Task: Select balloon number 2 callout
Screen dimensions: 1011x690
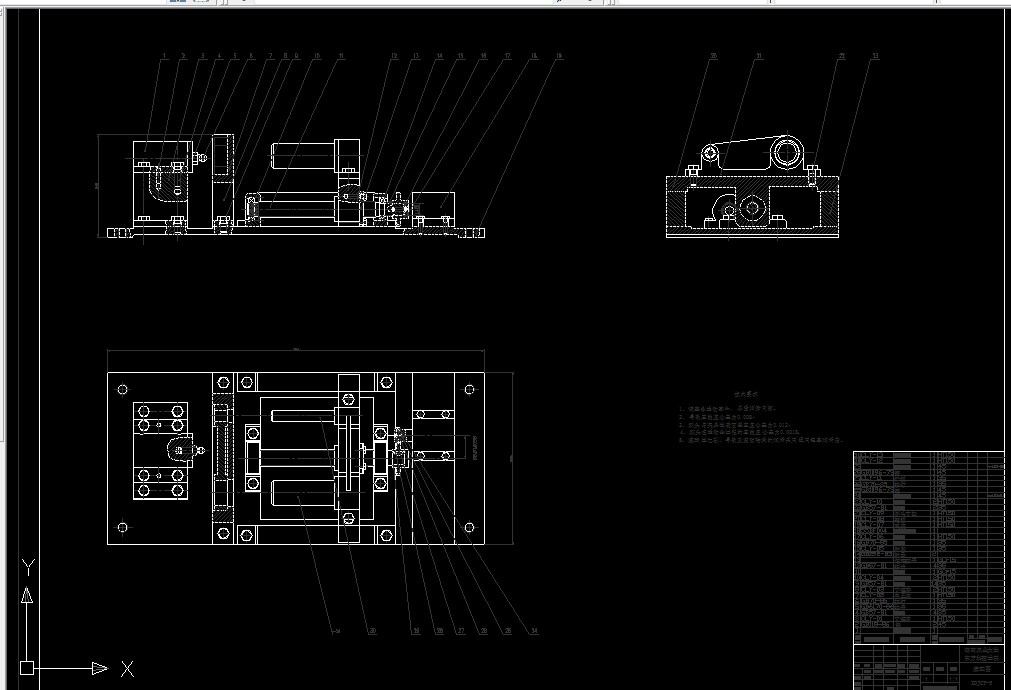Action: point(183,56)
